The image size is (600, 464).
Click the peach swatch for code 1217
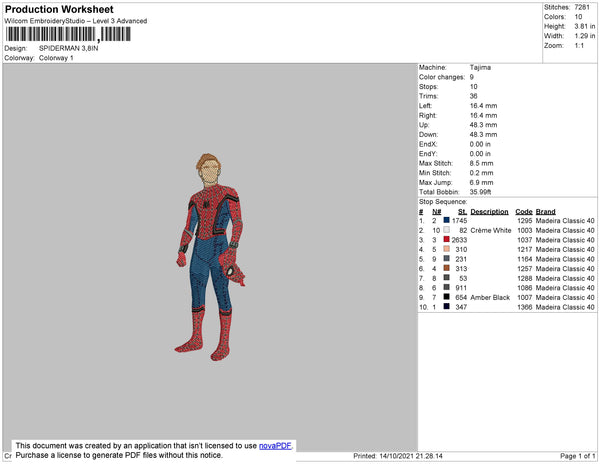click(x=446, y=249)
